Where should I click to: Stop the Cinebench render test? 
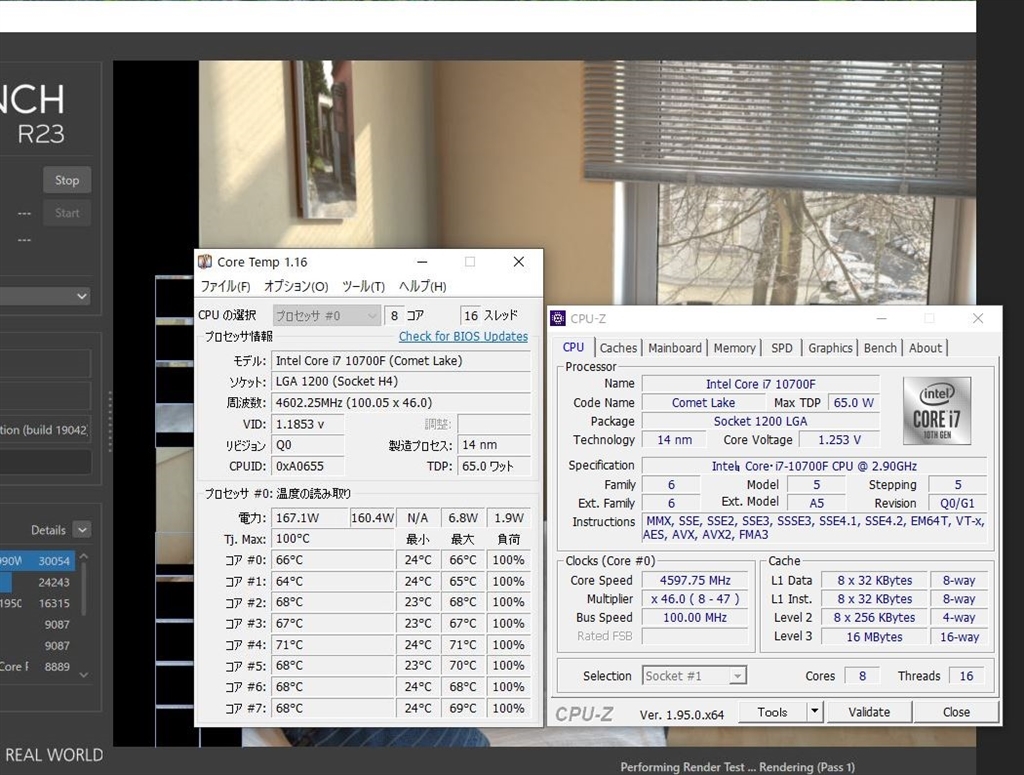pos(67,180)
